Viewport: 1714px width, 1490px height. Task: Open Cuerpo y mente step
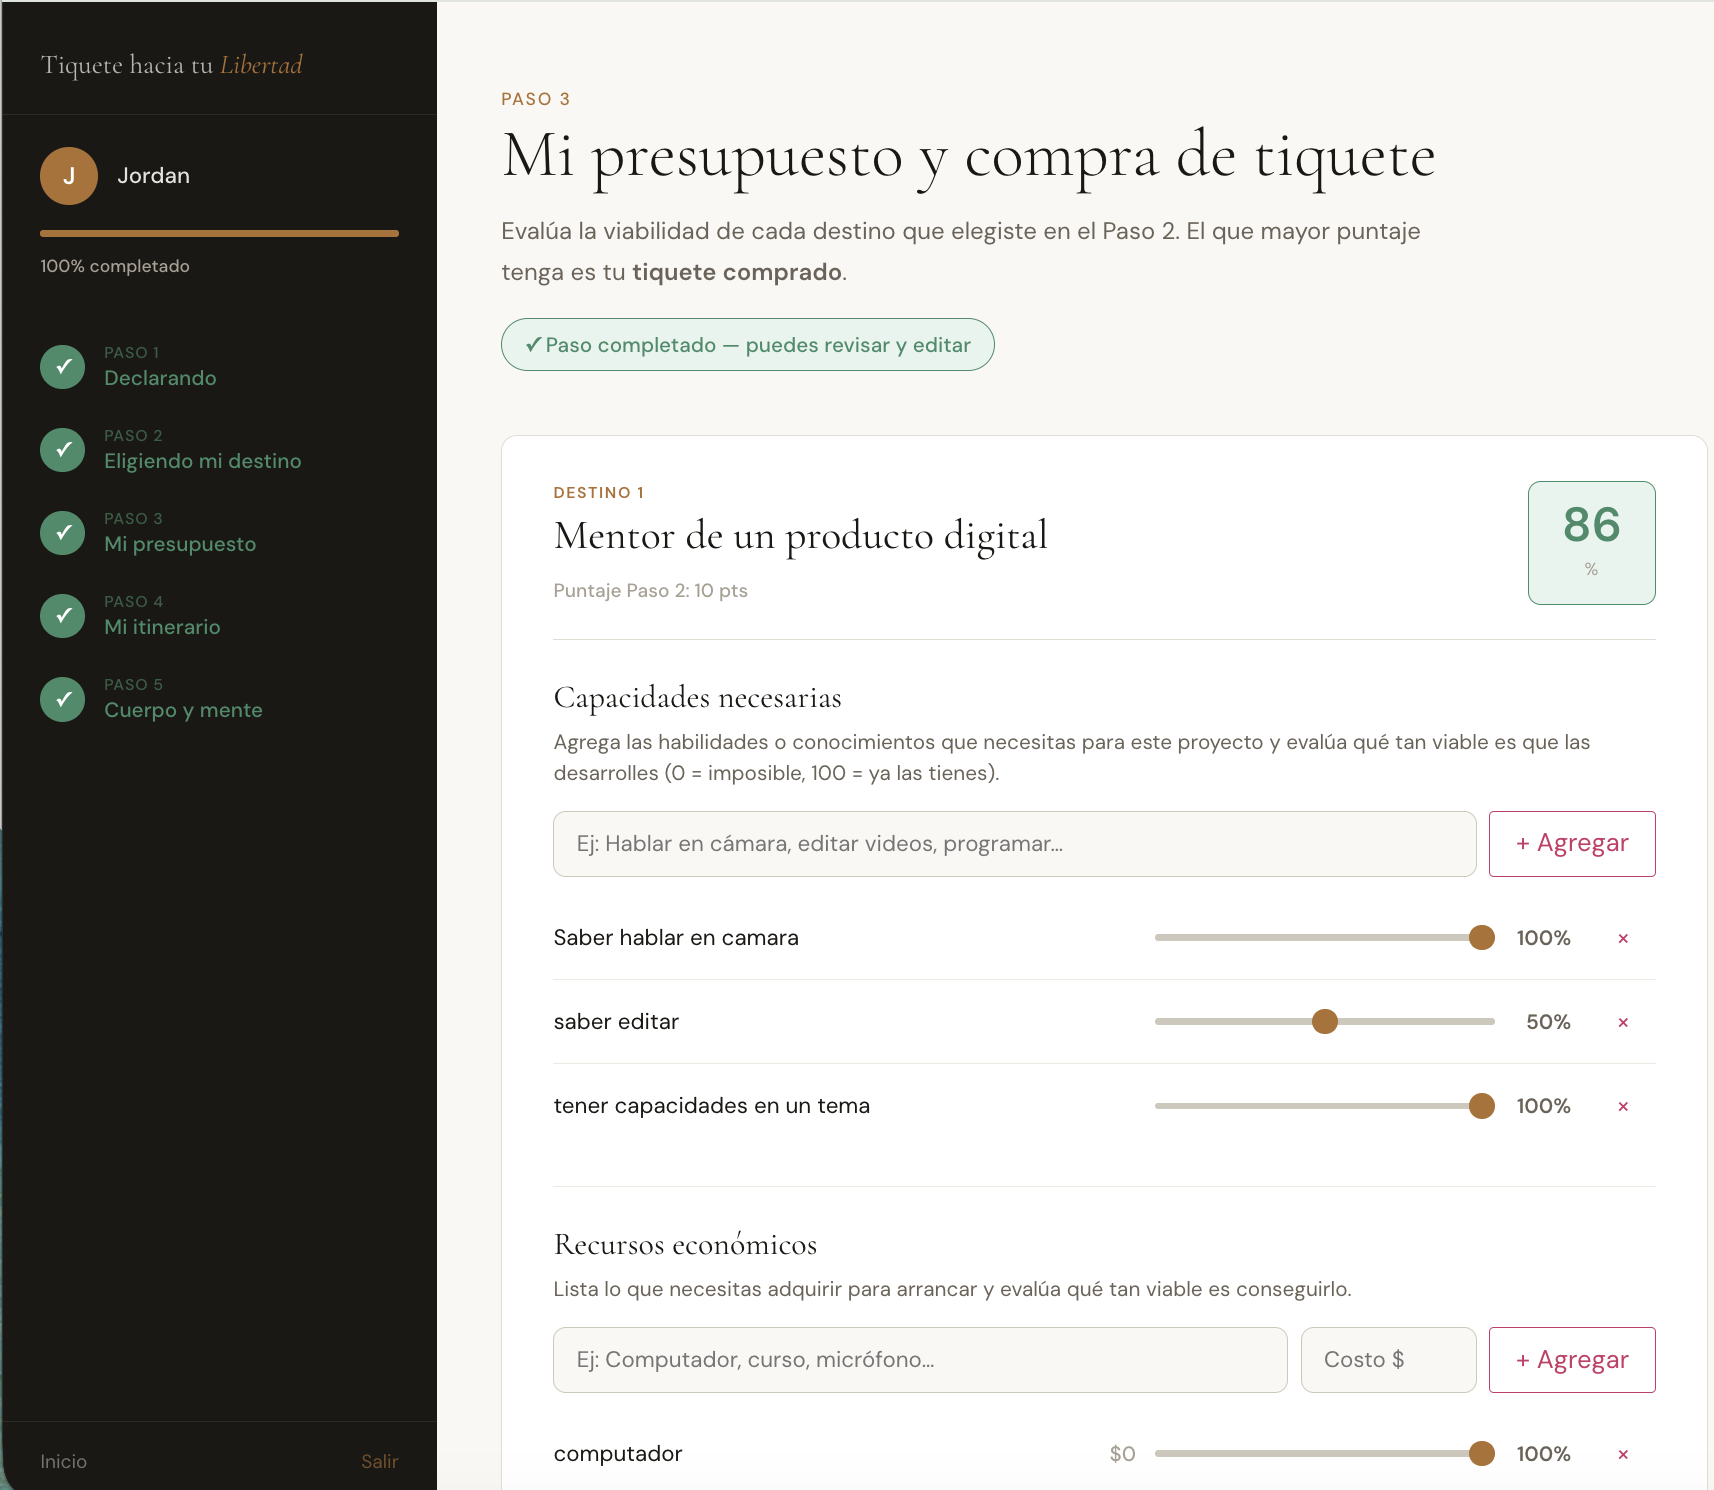click(183, 710)
